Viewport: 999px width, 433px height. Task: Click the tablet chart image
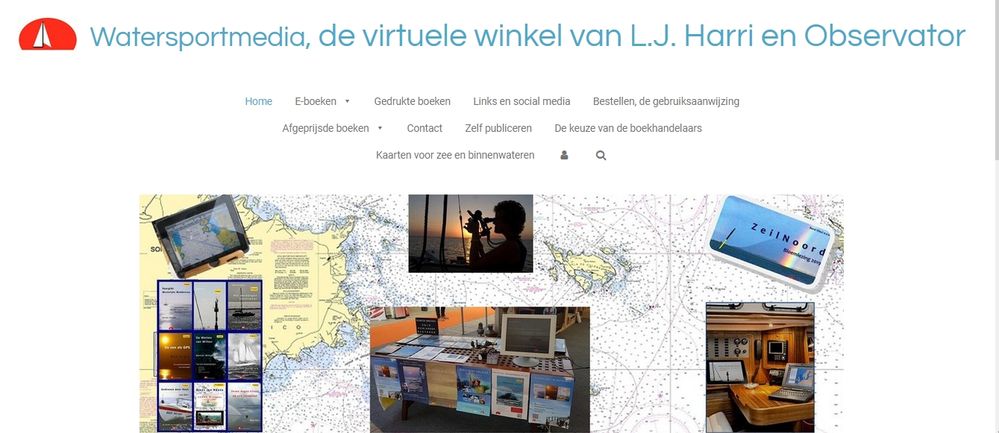pyautogui.click(x=201, y=236)
